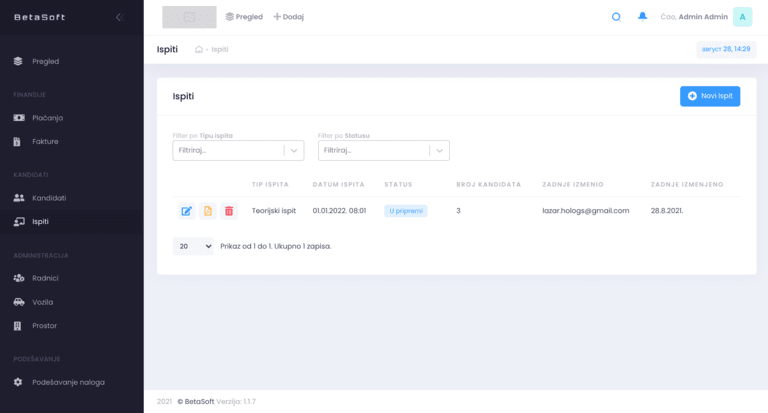The width and height of the screenshot is (768, 413).
Task: Open the Kandidati sidebar item
Action: click(72, 198)
